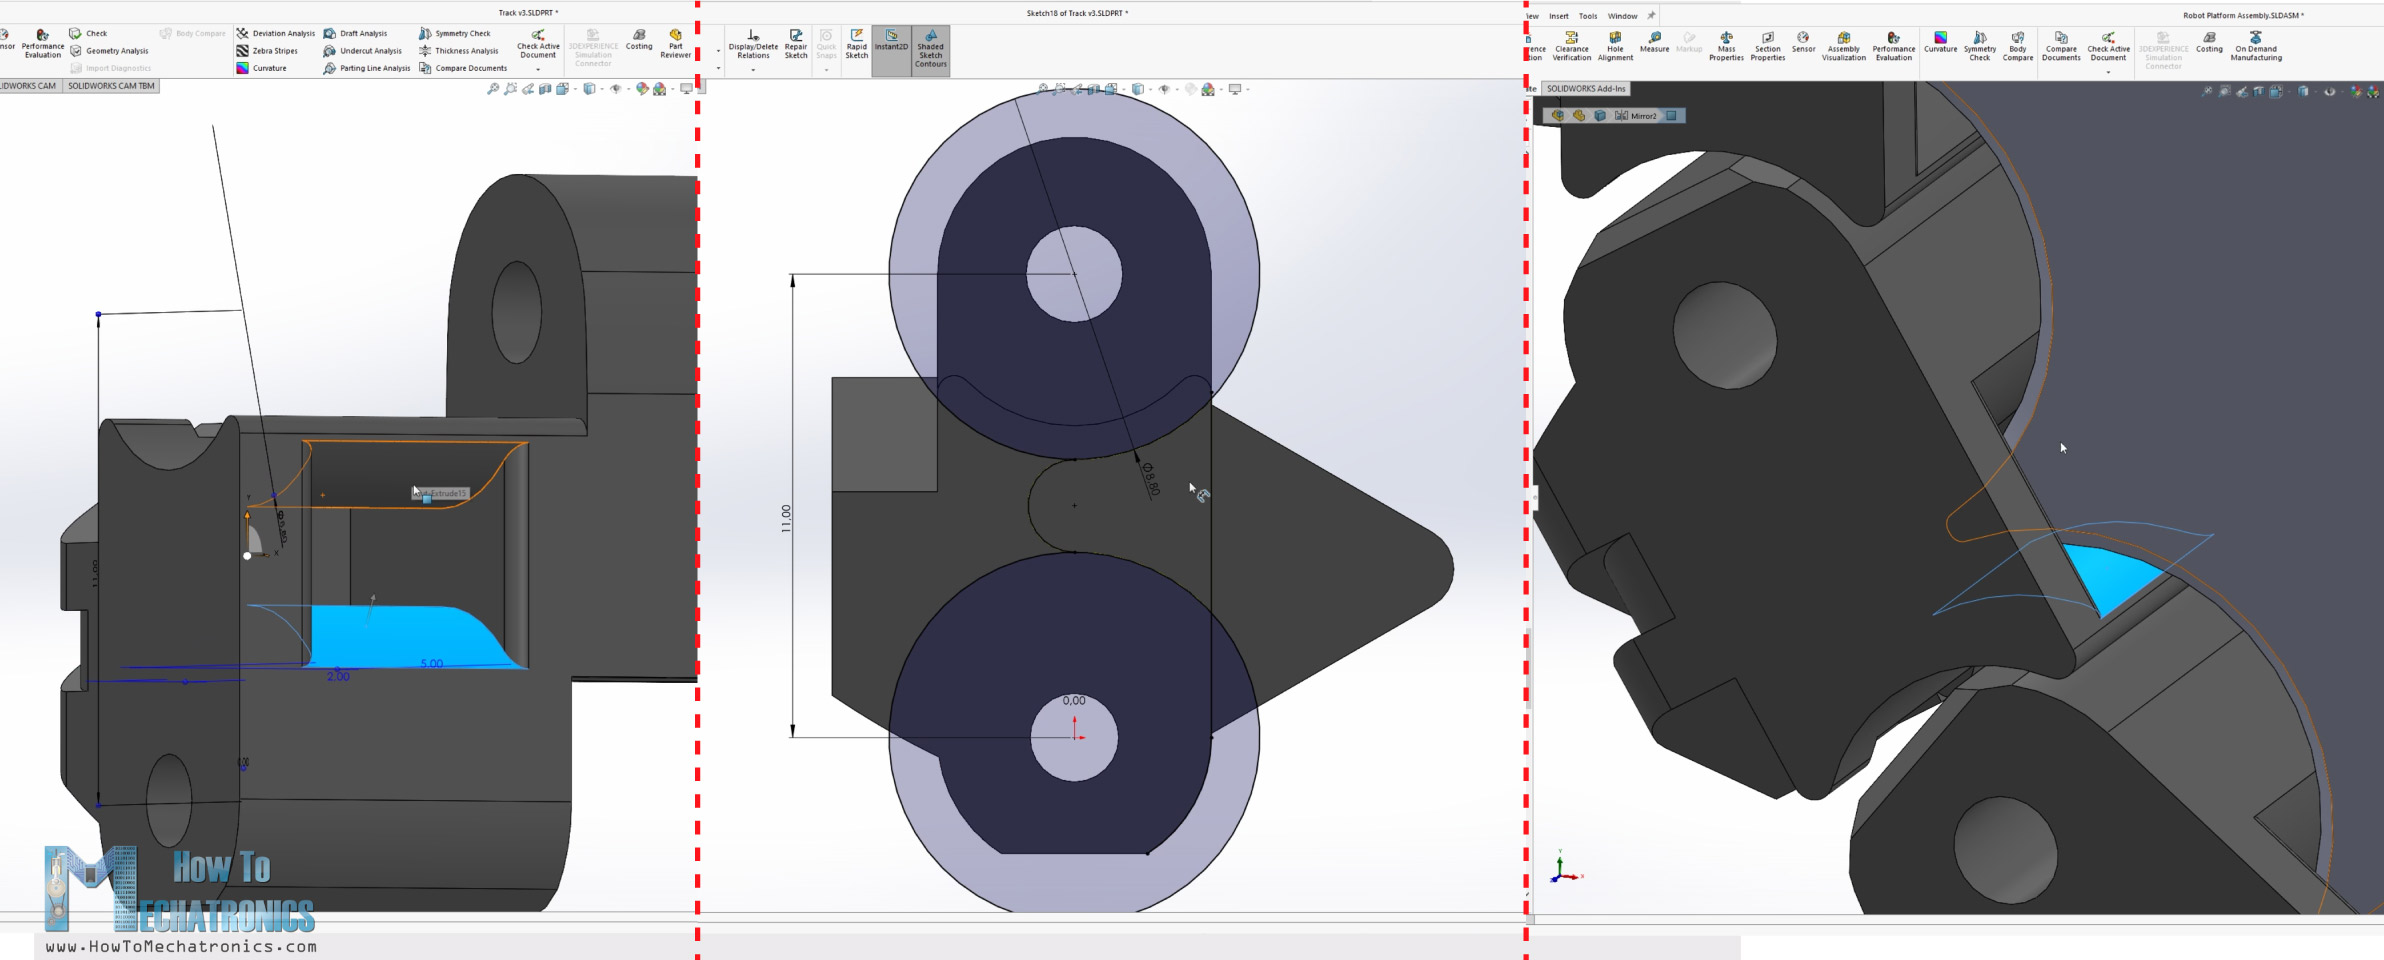This screenshot has height=960, width=2384.
Task: Open Mass Properties tool
Action: click(1726, 46)
